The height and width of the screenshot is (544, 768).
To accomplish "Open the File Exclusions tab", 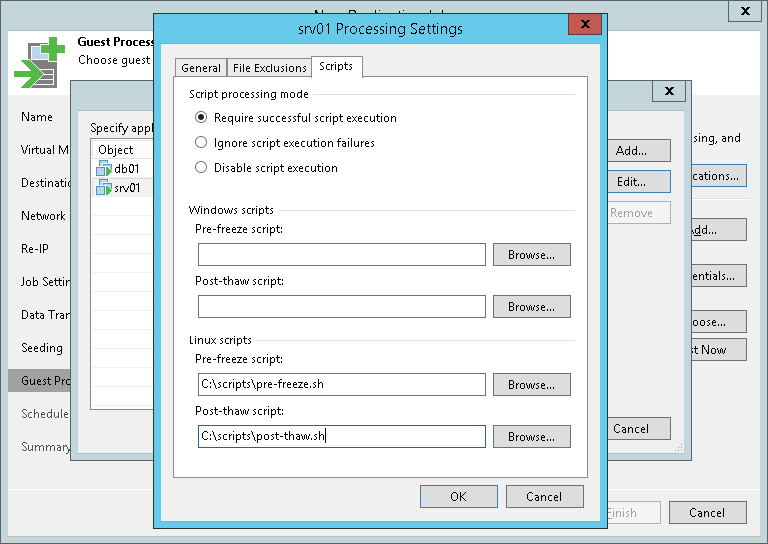I will [269, 68].
